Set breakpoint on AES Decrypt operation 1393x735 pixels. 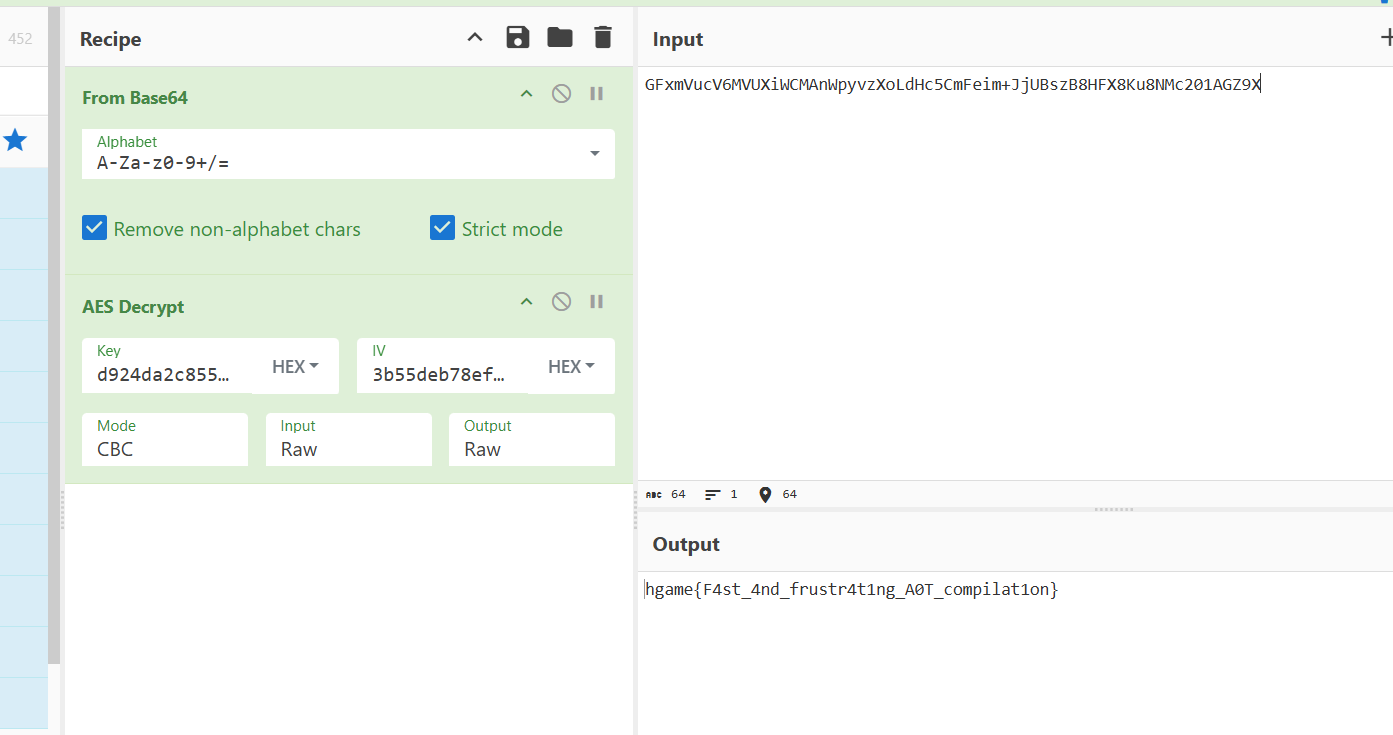point(597,302)
